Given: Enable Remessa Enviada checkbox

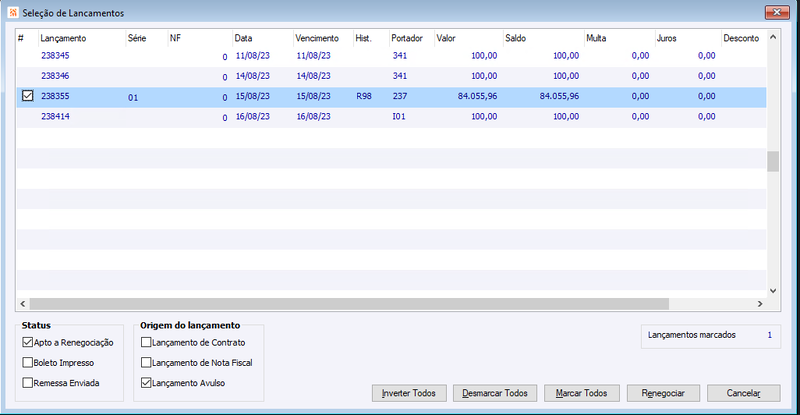Looking at the screenshot, I should (28, 383).
